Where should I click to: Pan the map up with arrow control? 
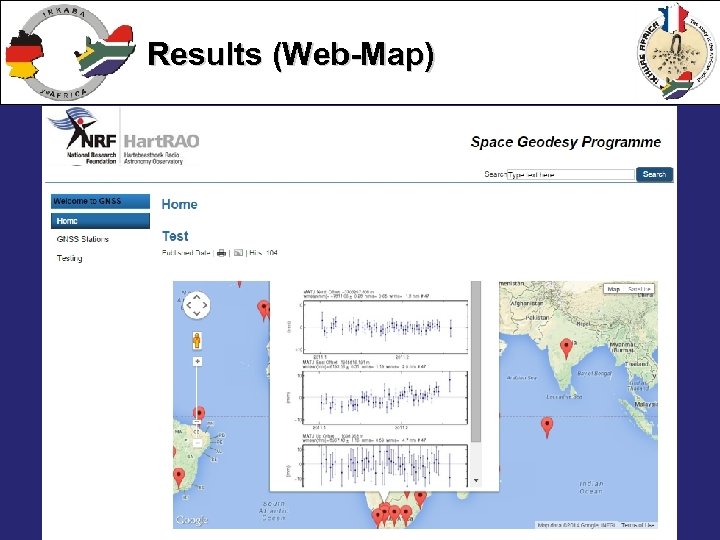pyautogui.click(x=197, y=297)
